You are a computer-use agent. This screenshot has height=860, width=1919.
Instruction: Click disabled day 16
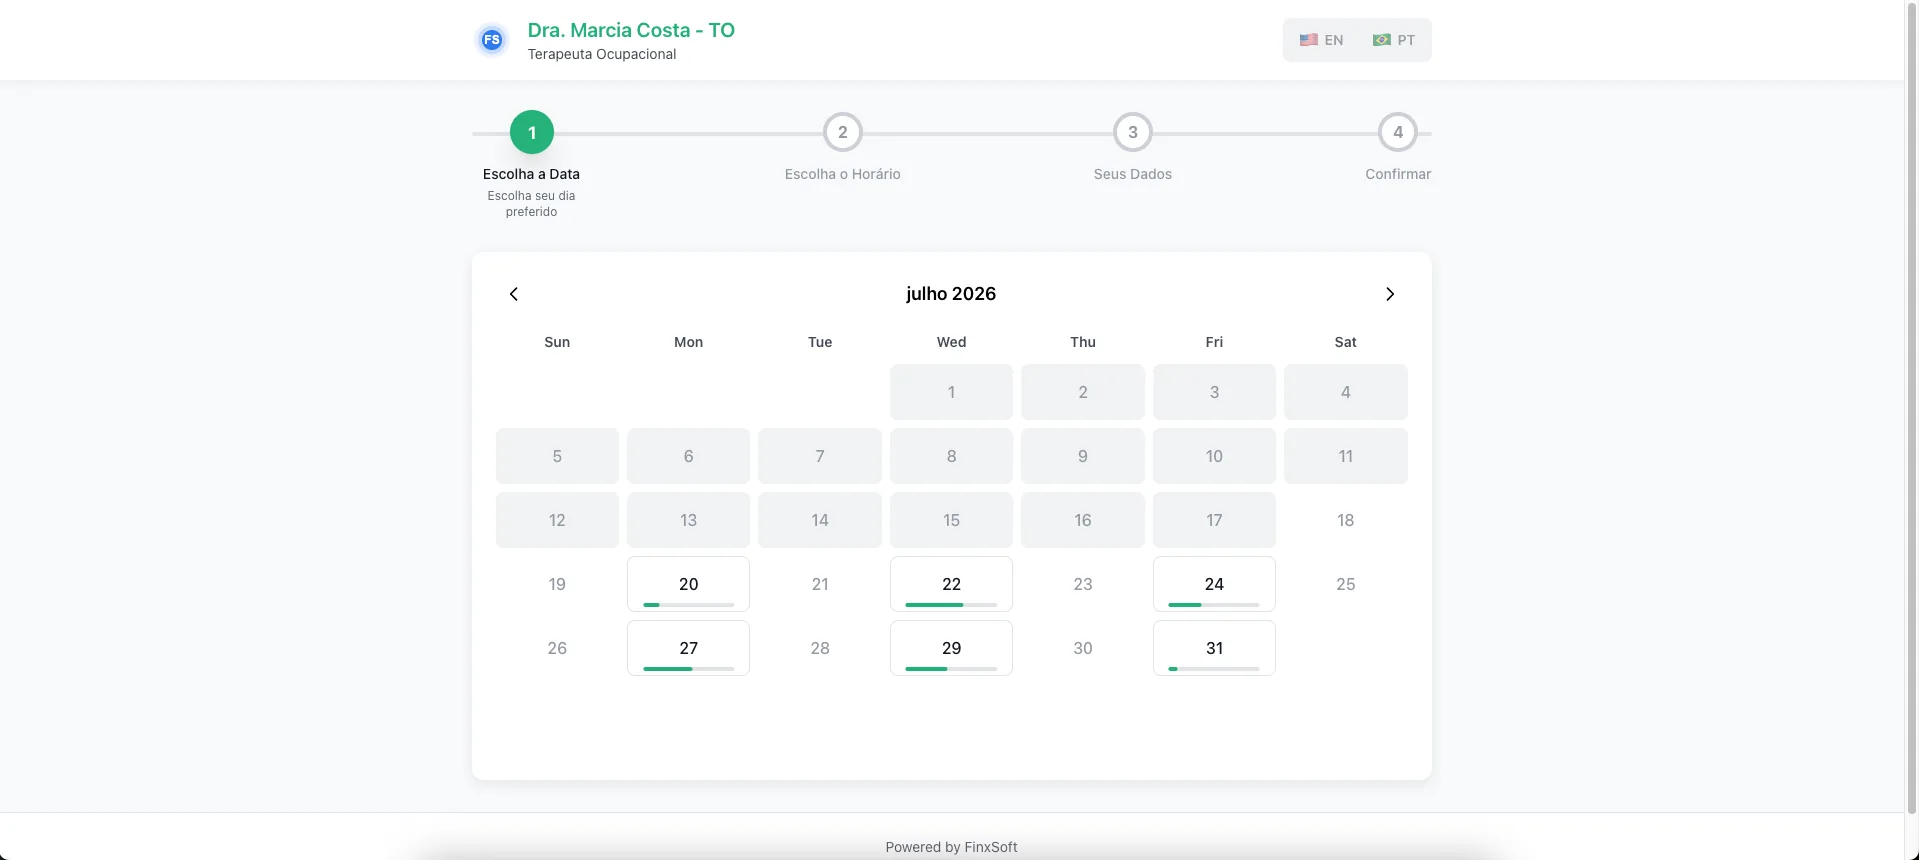1083,520
